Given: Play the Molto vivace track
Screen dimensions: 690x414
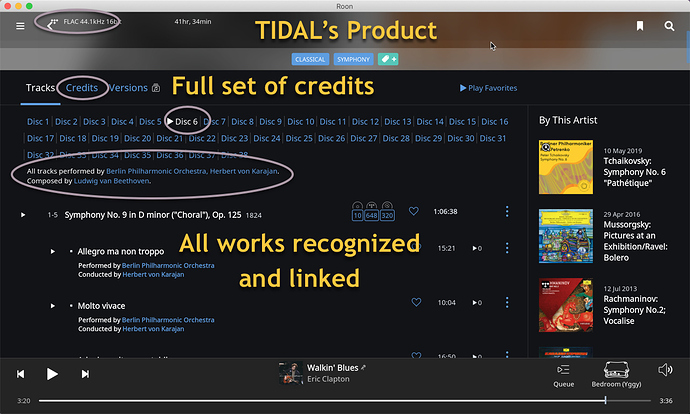Looking at the screenshot, I should click(x=52, y=306).
